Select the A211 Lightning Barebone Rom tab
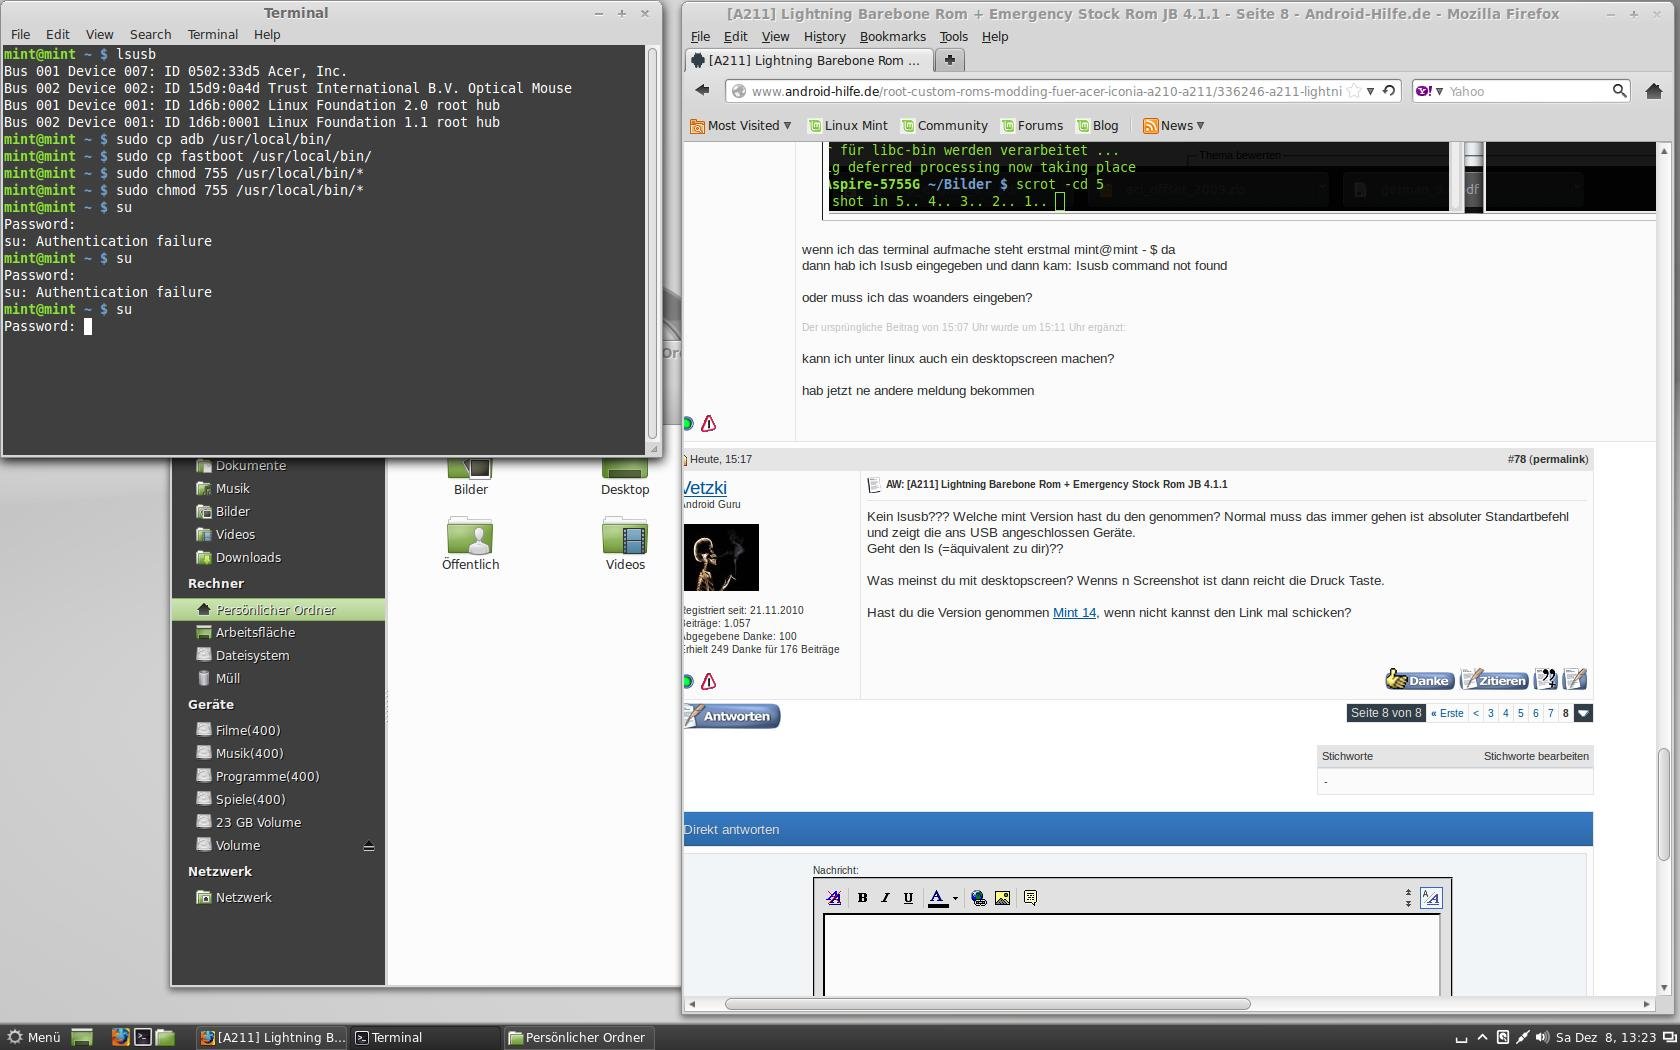Image resolution: width=1680 pixels, height=1050 pixels. coord(808,60)
